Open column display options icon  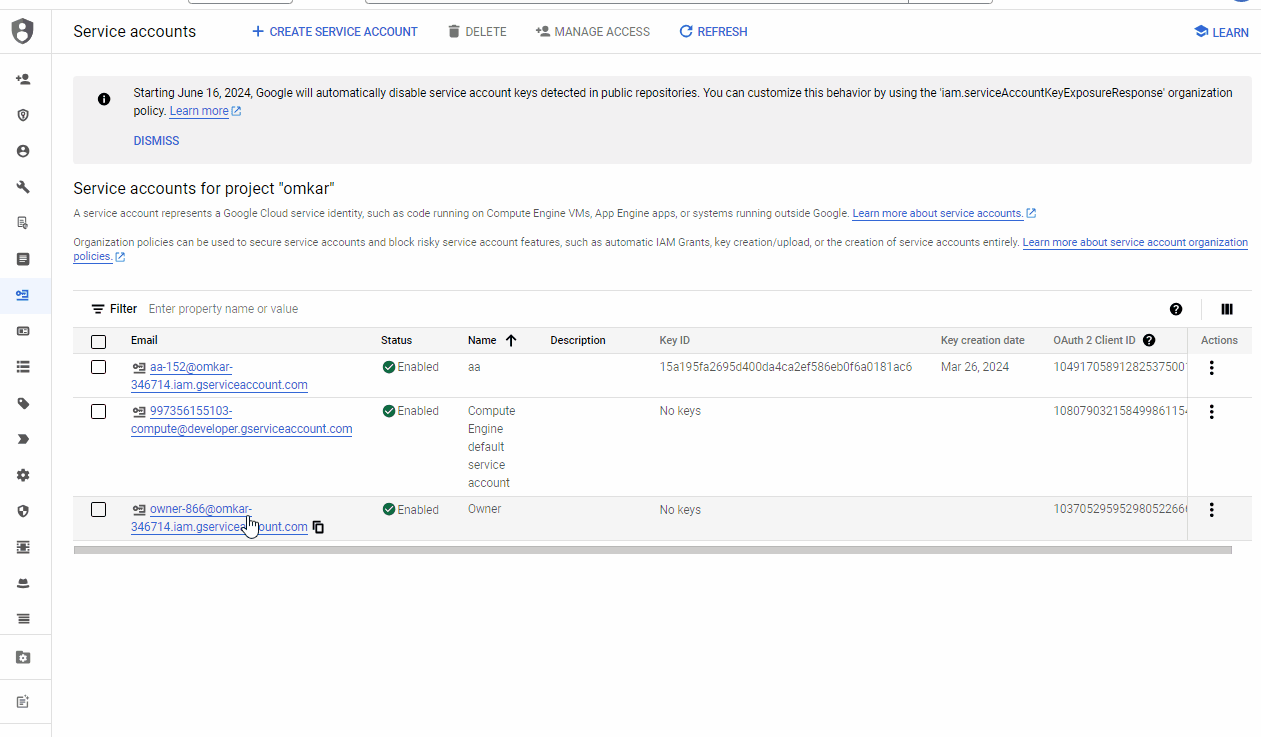(x=1227, y=309)
